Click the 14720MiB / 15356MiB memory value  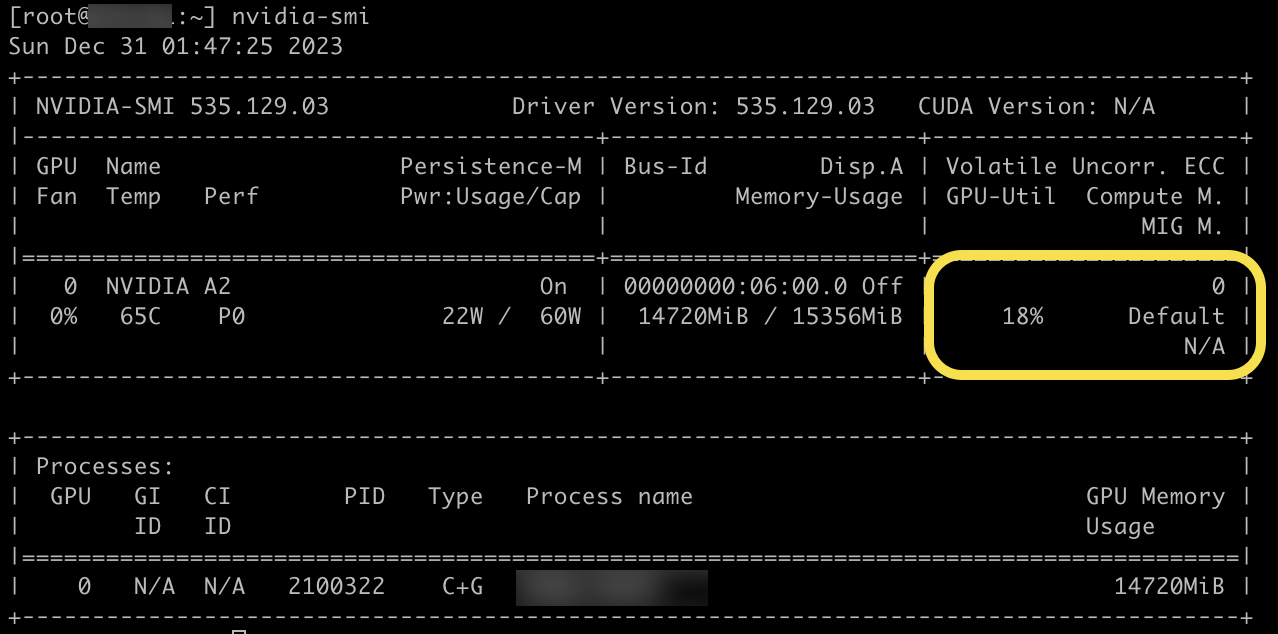pos(770,317)
